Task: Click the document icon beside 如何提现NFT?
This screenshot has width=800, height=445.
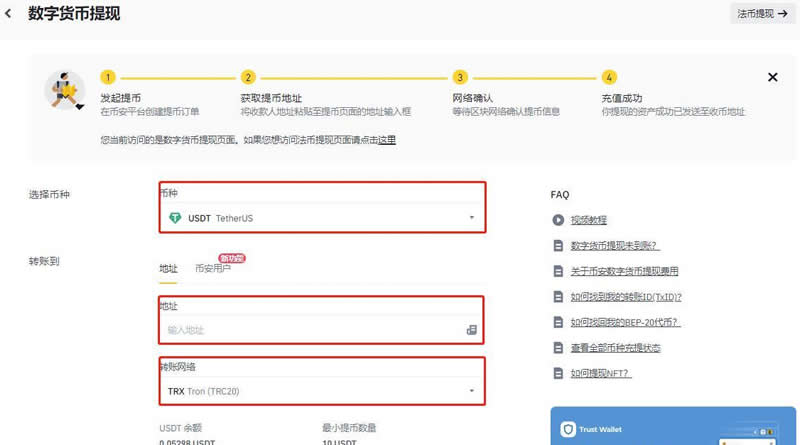Action: coord(558,373)
